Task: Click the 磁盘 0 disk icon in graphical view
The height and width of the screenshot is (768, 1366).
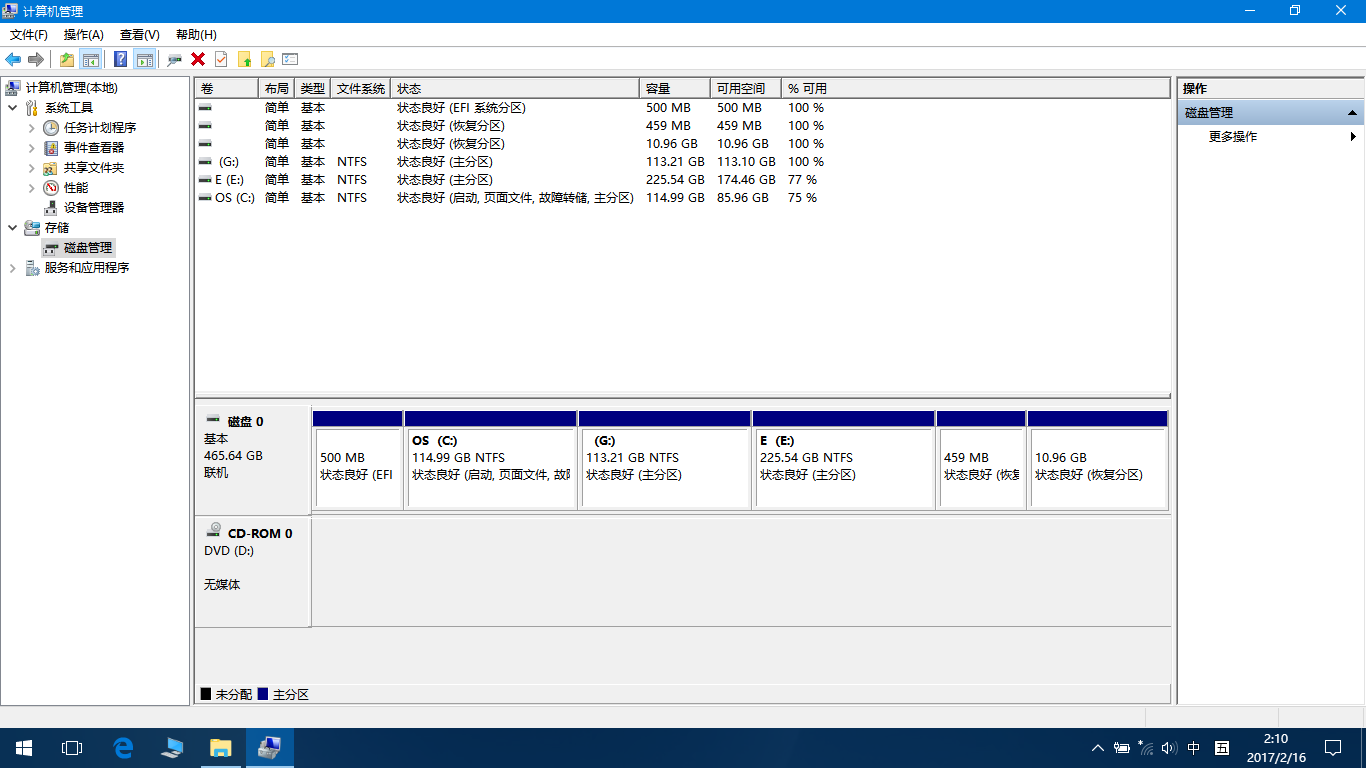Action: 213,420
